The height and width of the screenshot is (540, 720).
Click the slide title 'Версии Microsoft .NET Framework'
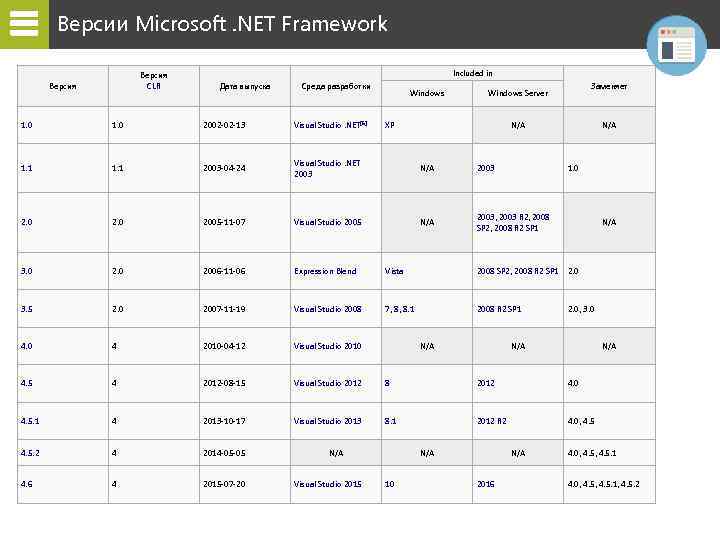[x=222, y=24]
